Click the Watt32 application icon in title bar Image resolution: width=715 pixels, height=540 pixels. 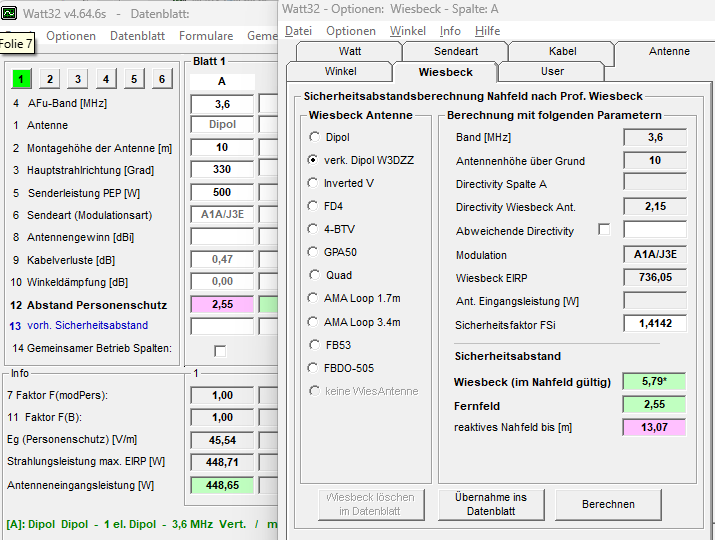(x=9, y=13)
